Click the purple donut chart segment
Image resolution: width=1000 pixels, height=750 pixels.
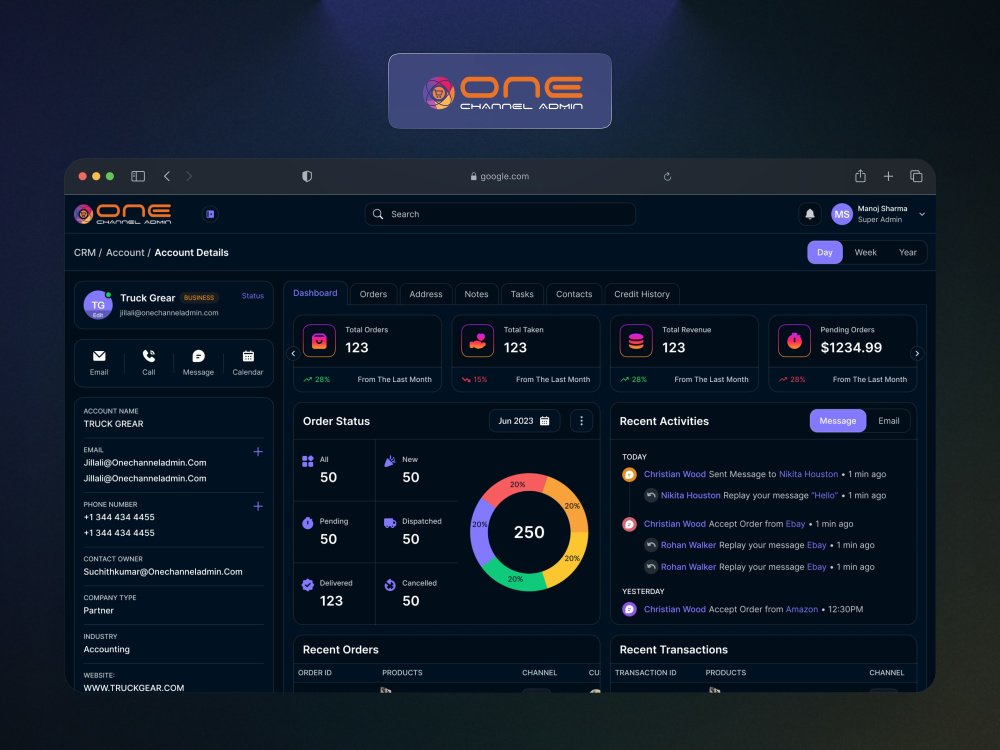[x=480, y=531]
